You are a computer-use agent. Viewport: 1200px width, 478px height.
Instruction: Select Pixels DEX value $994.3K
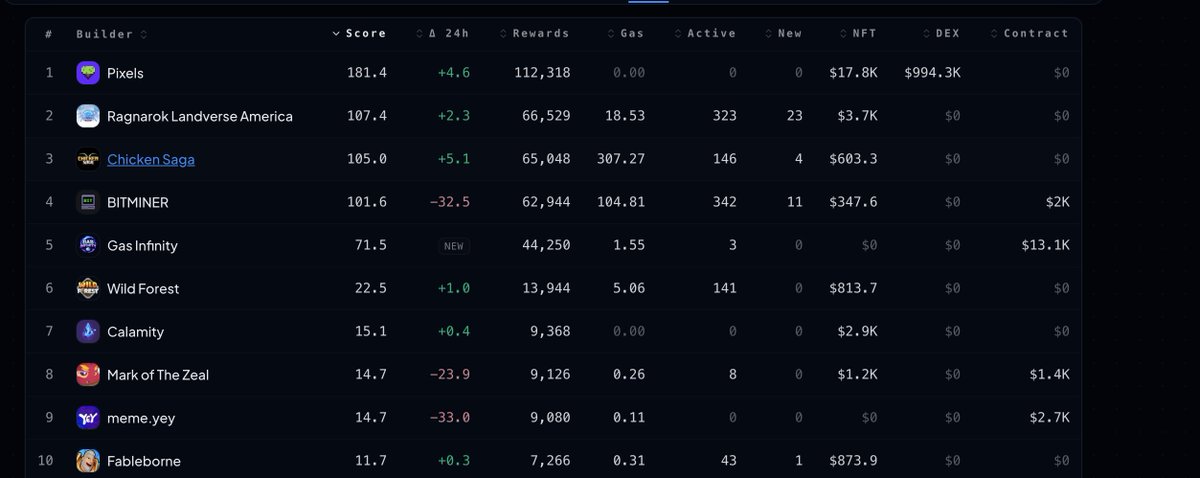(x=932, y=73)
